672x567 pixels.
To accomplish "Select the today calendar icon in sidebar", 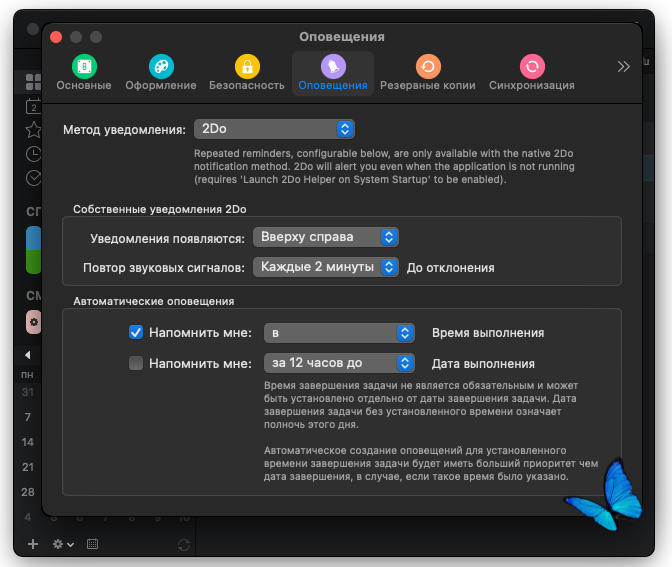I will coord(34,106).
